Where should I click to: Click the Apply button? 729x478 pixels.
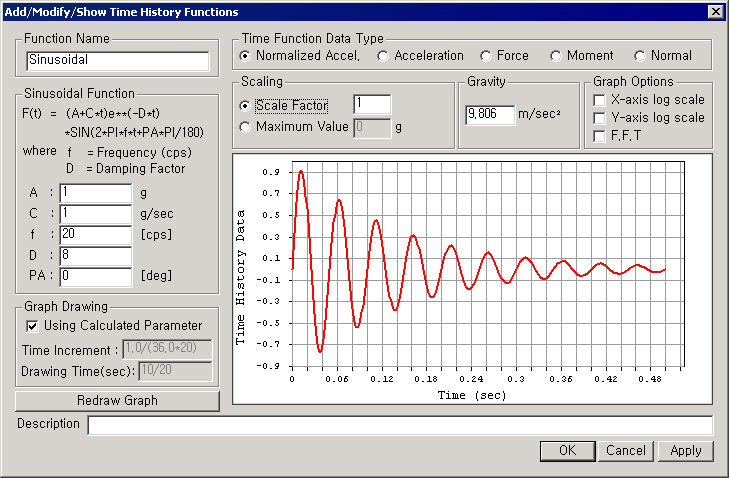click(x=685, y=451)
